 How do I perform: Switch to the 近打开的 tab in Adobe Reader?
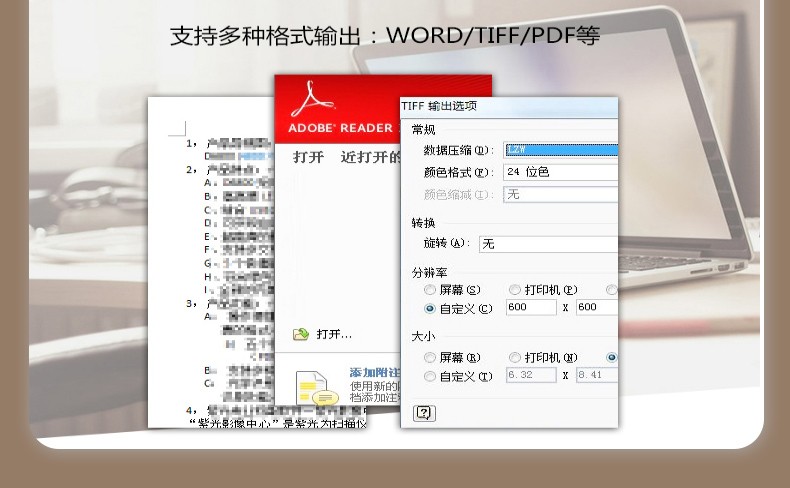point(370,157)
